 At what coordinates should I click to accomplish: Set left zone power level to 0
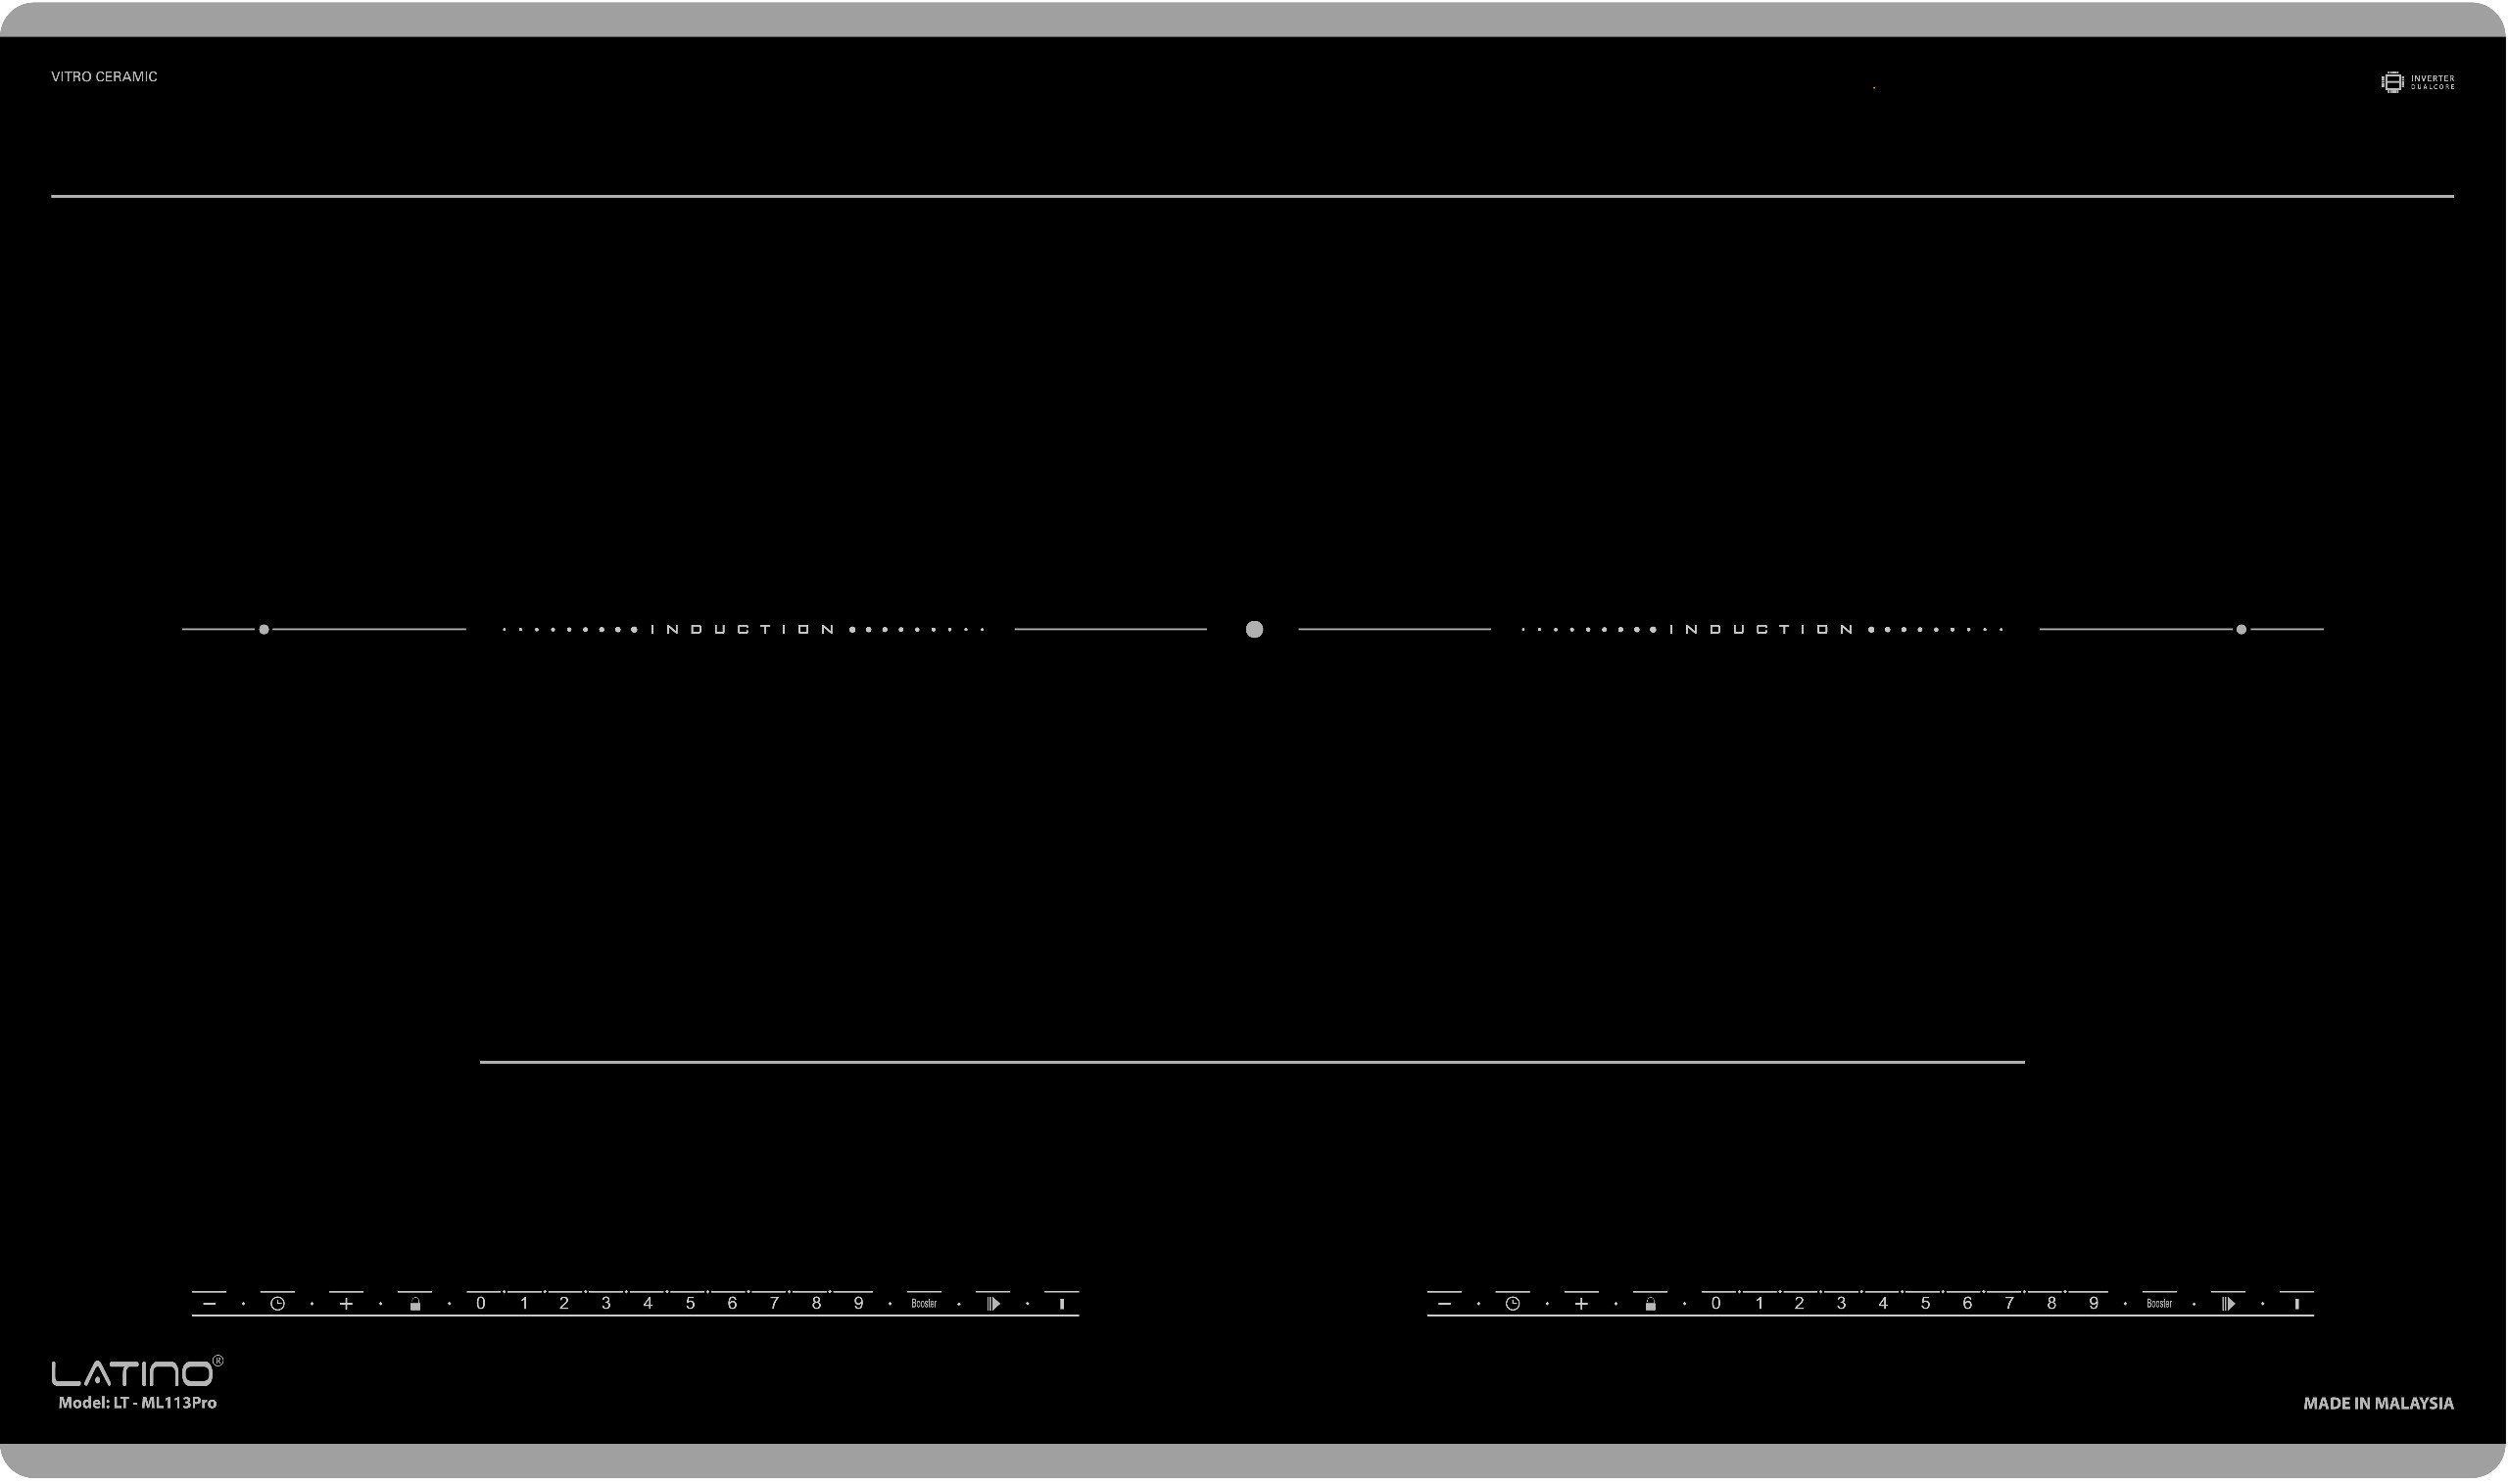coord(481,1304)
